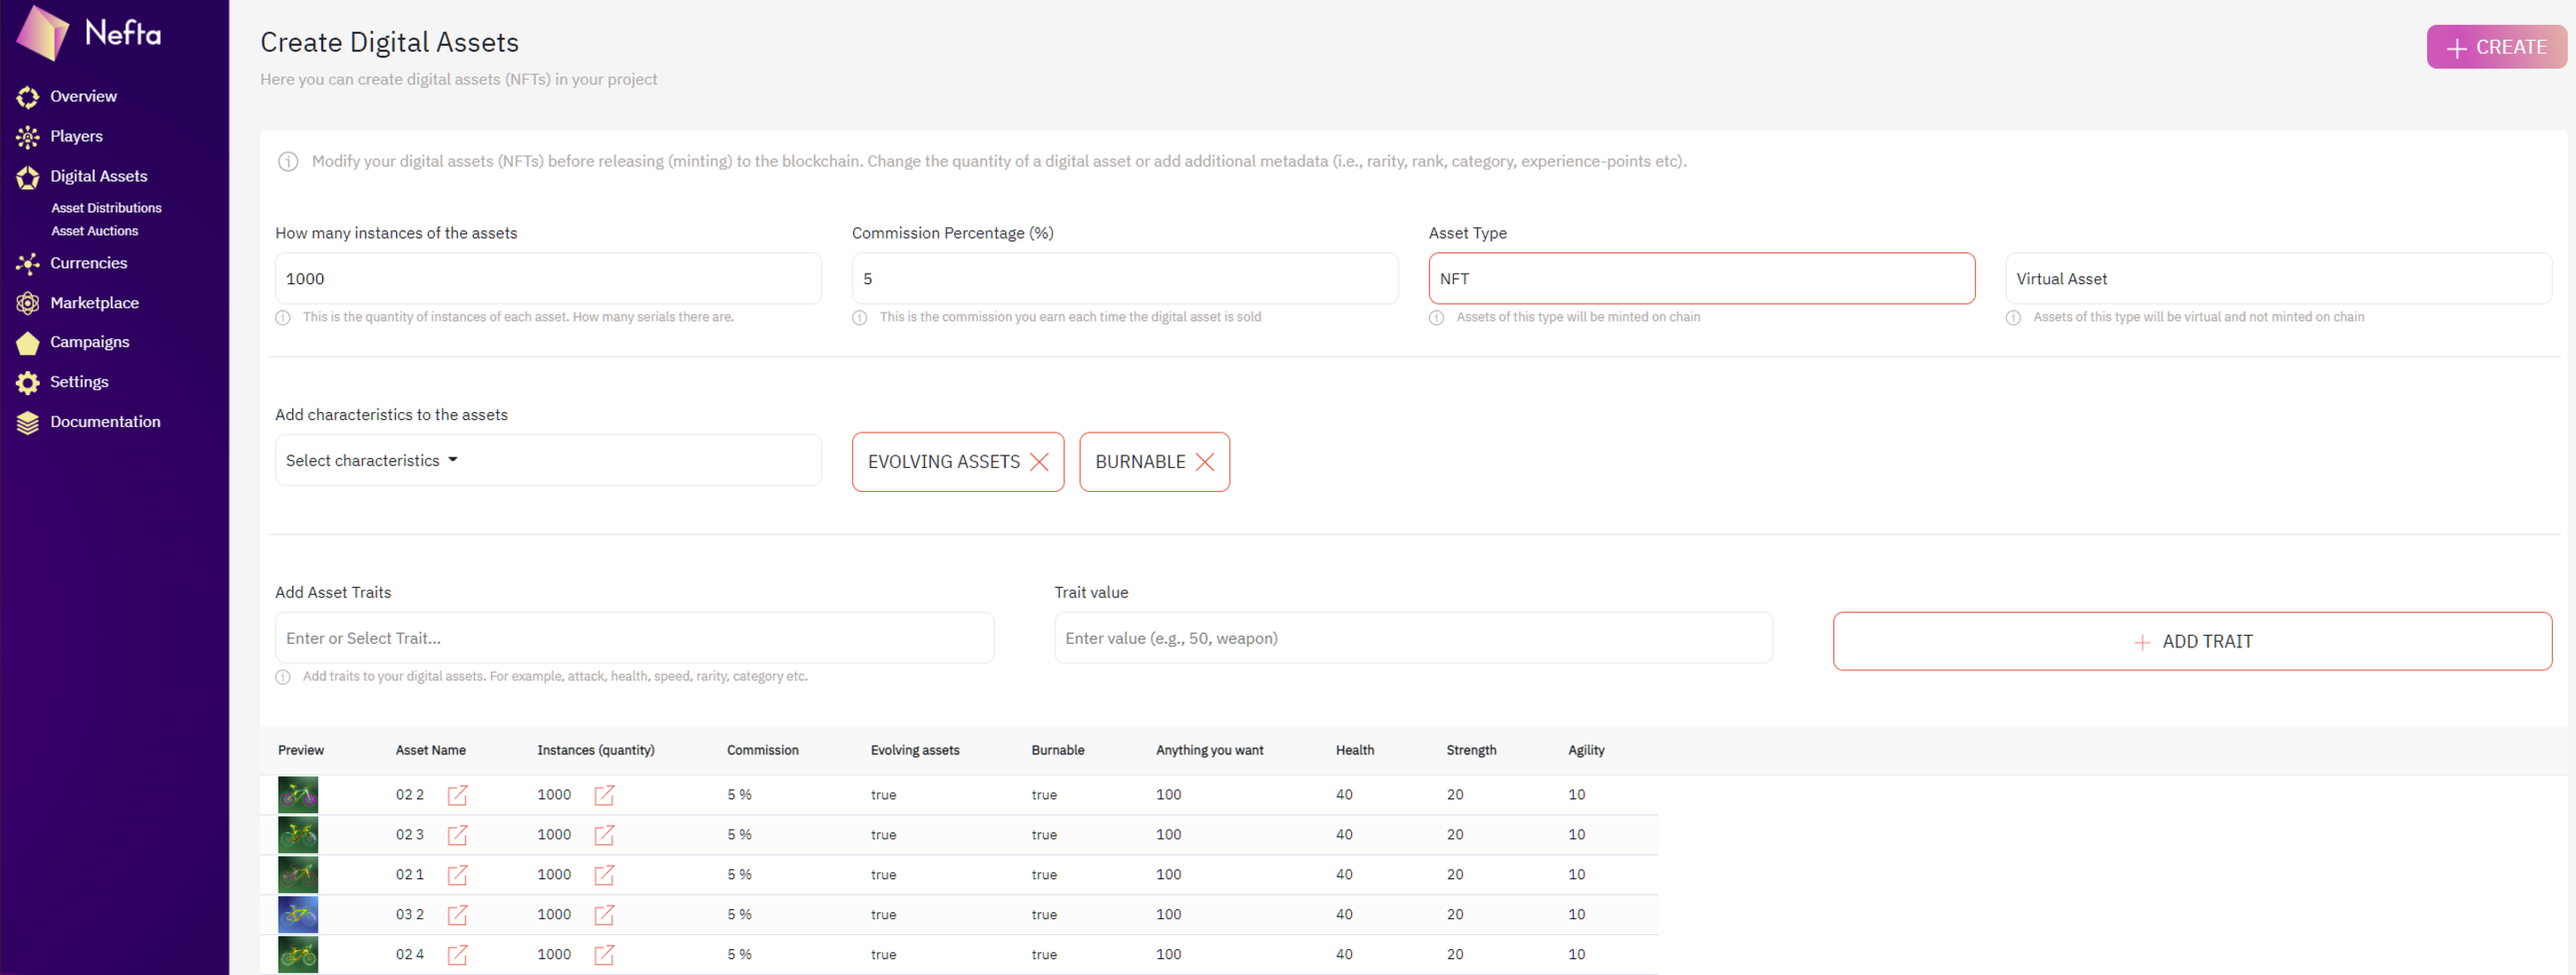The height and width of the screenshot is (975, 2576).
Task: Click the Settings gear icon
Action: click(x=28, y=383)
